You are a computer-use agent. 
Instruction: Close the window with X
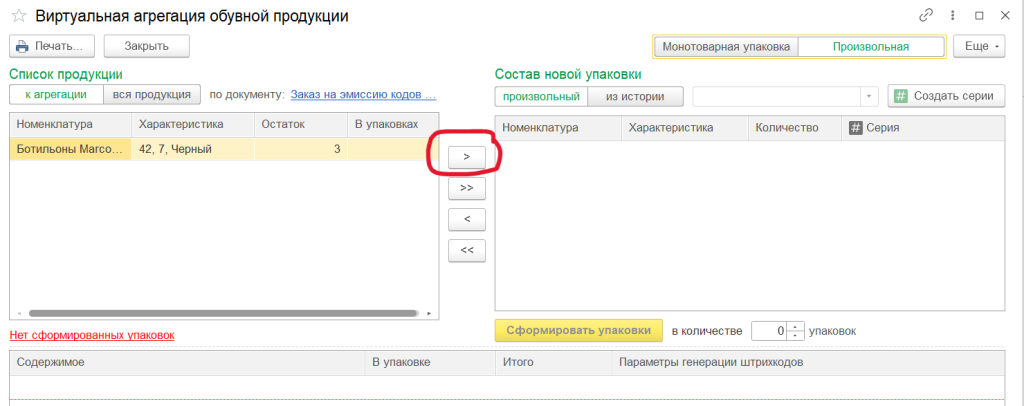pyautogui.click(x=1005, y=16)
